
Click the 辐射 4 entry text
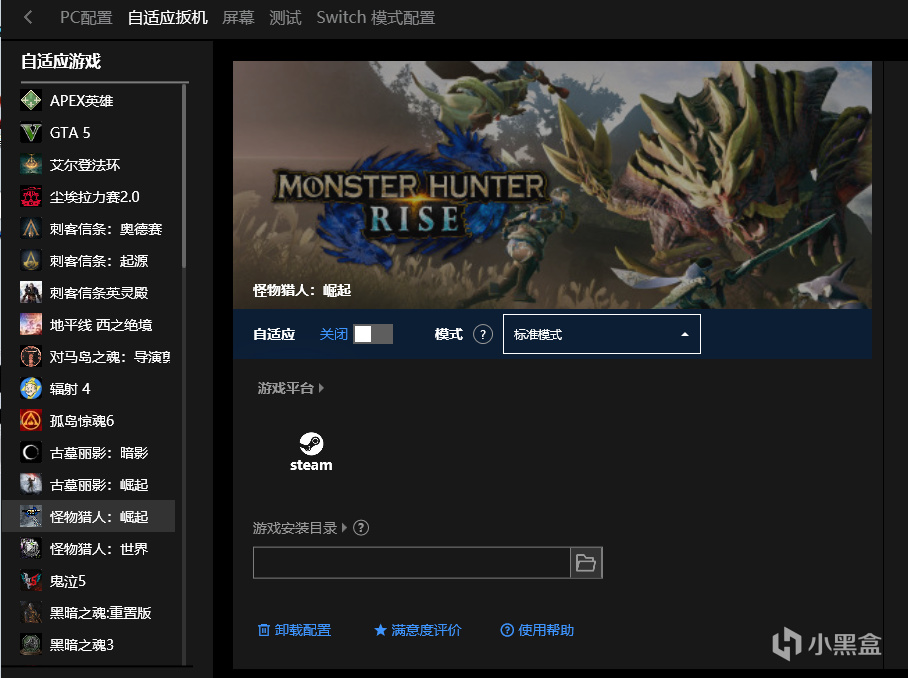[70, 389]
